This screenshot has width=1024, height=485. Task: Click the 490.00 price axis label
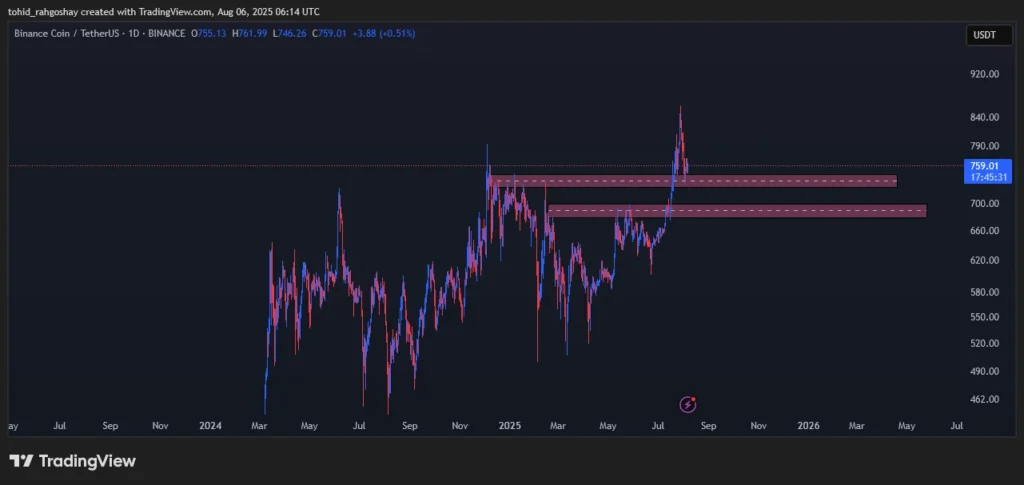click(x=984, y=371)
